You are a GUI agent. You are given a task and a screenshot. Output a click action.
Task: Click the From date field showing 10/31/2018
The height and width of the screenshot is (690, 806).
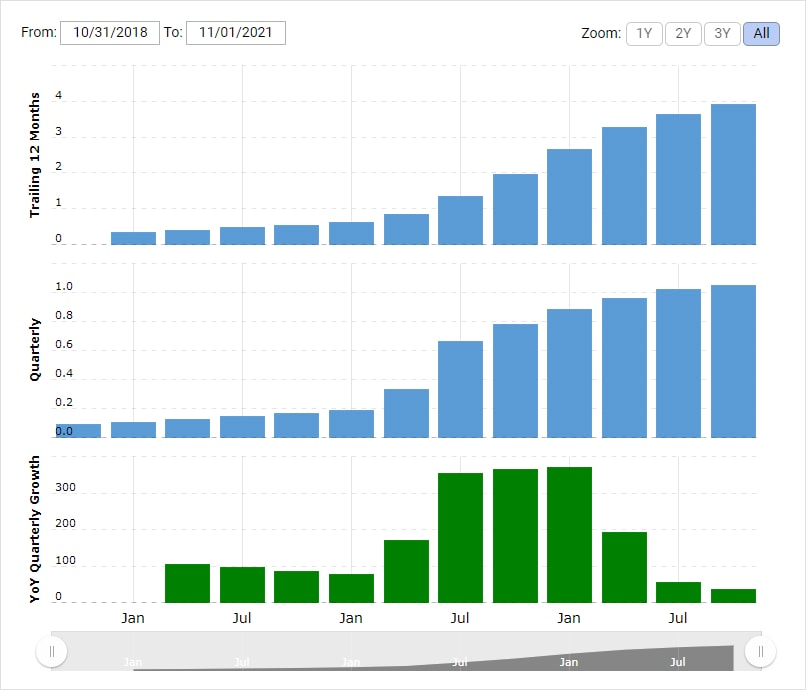click(x=110, y=32)
